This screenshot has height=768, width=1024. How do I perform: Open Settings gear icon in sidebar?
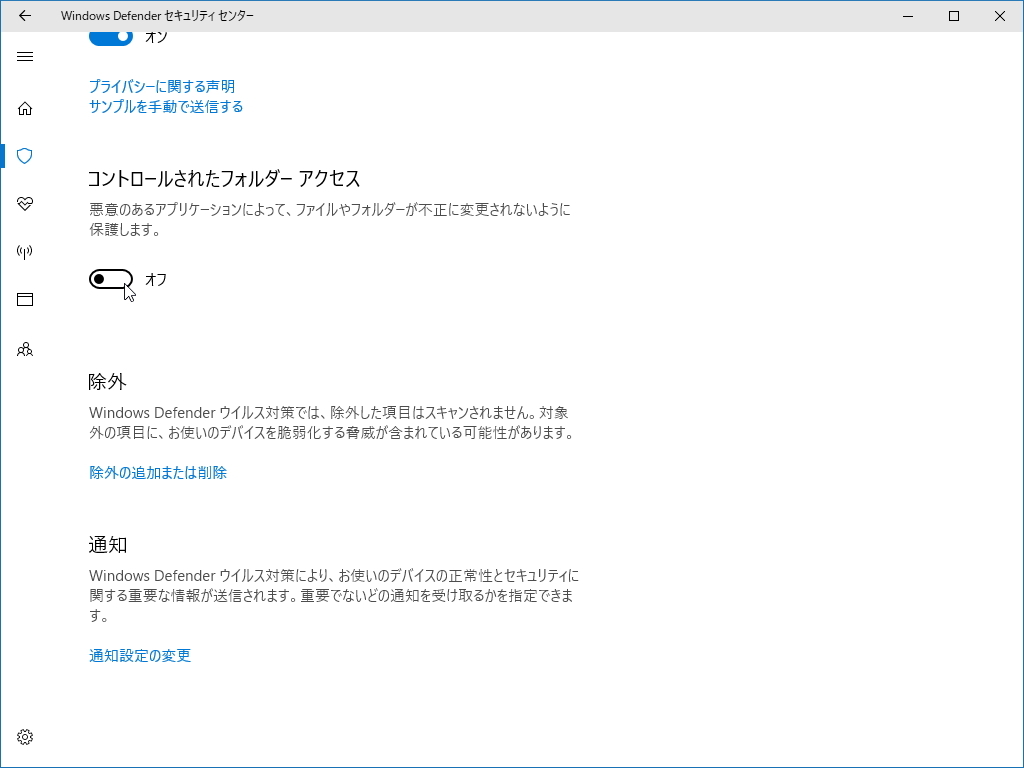pyautogui.click(x=25, y=737)
